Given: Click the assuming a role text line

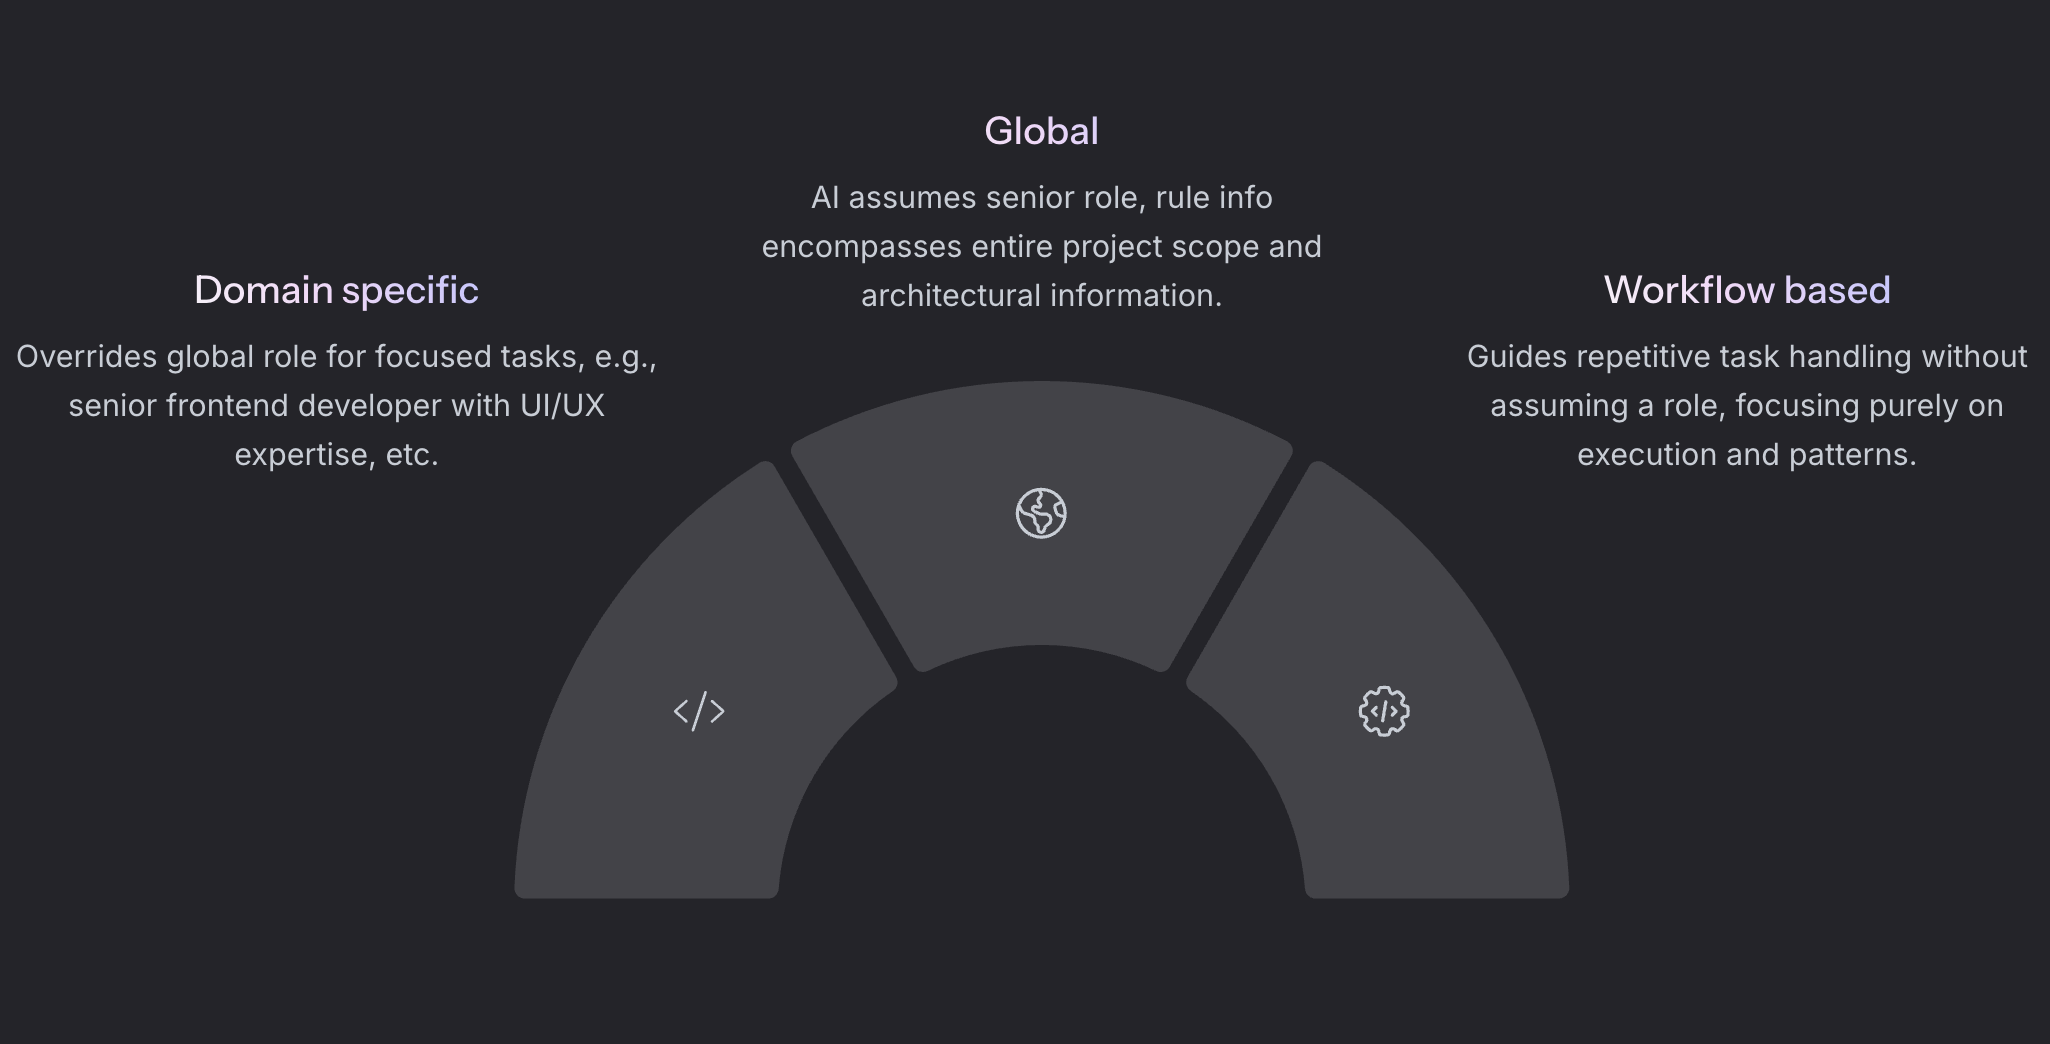Looking at the screenshot, I should (x=1746, y=406).
